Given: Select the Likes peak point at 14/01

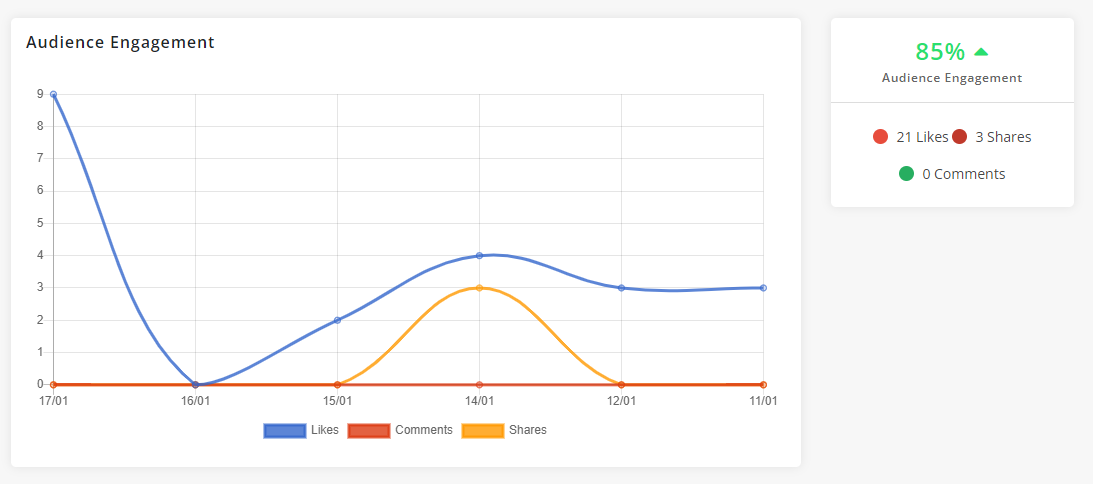Looking at the screenshot, I should [480, 255].
